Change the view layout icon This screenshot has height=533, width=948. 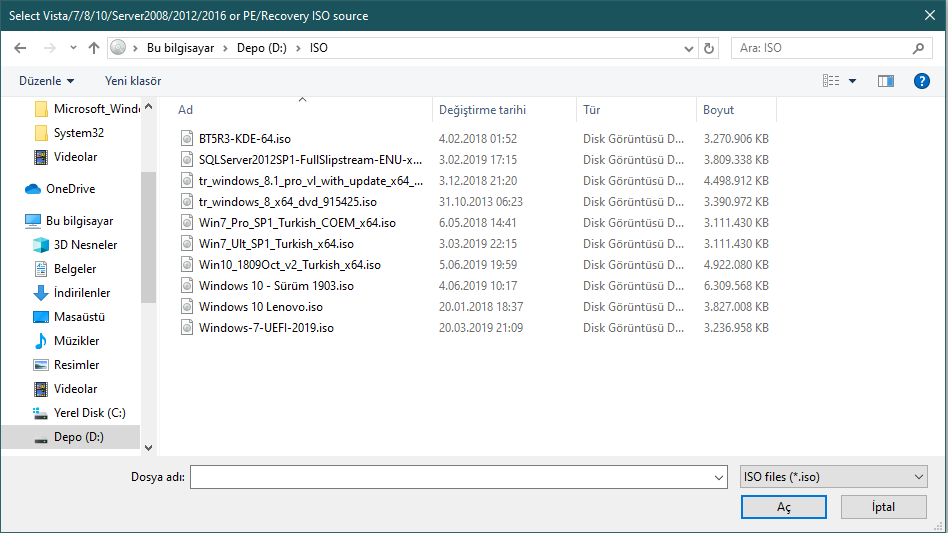(x=831, y=81)
